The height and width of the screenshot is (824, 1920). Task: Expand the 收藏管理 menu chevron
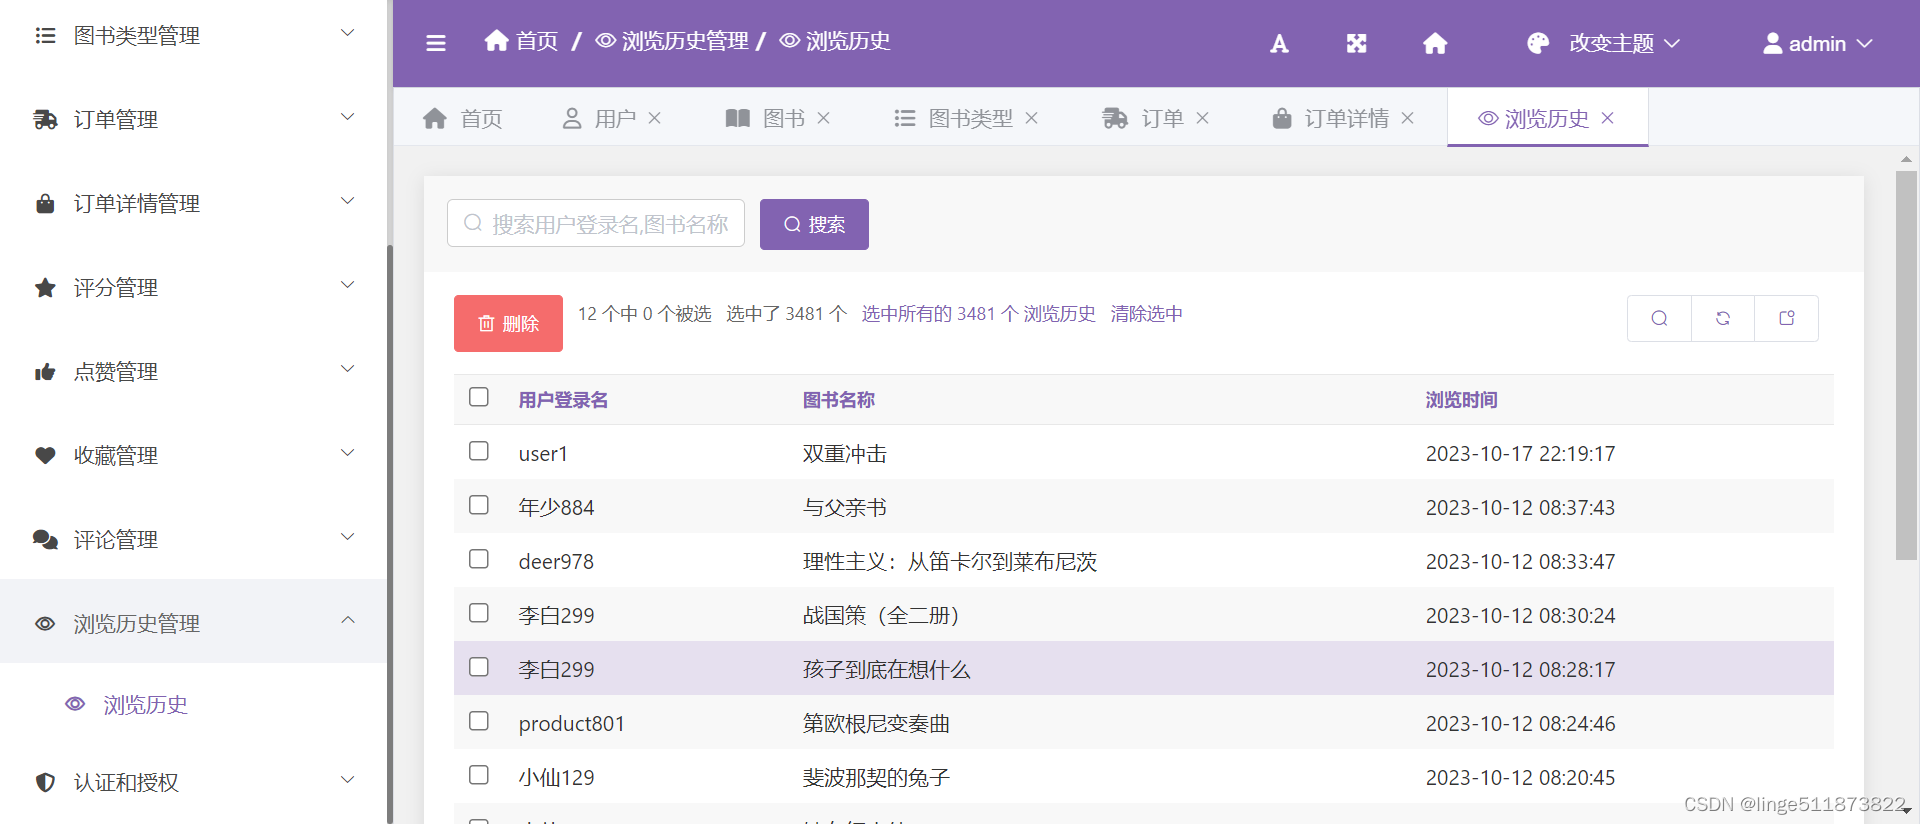tap(348, 453)
